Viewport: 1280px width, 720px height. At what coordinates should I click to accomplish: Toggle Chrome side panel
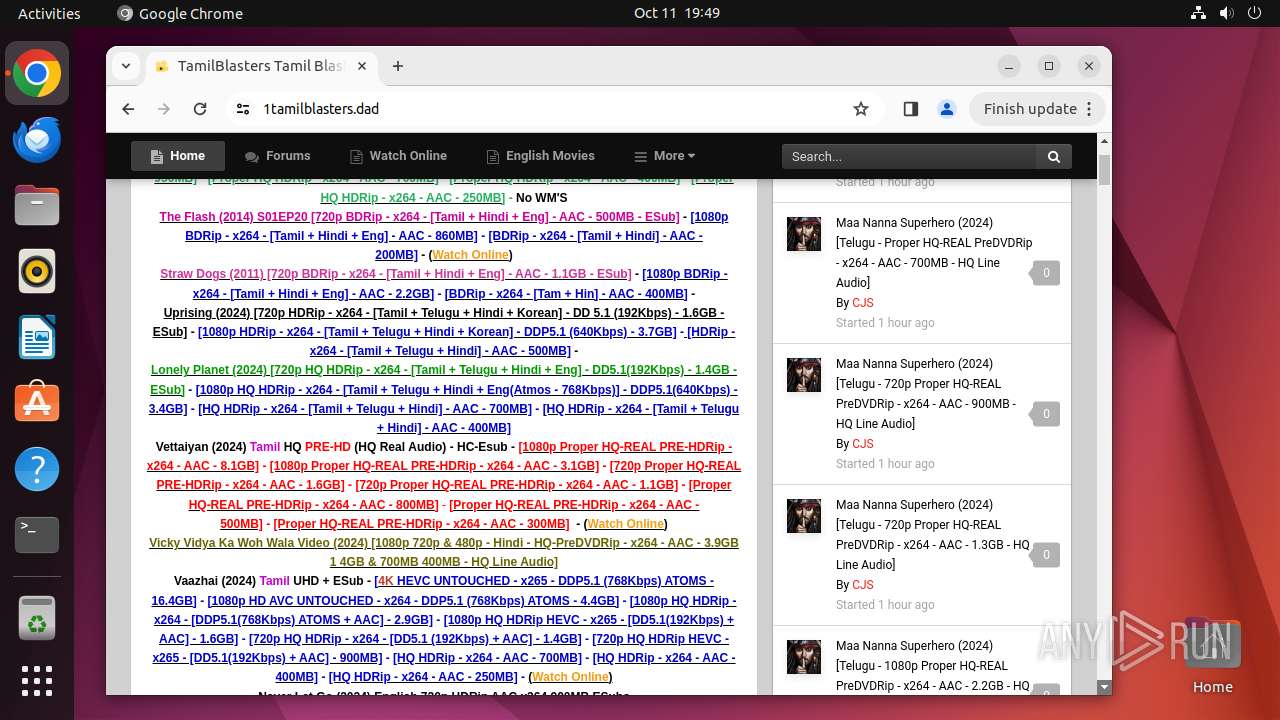pos(910,109)
